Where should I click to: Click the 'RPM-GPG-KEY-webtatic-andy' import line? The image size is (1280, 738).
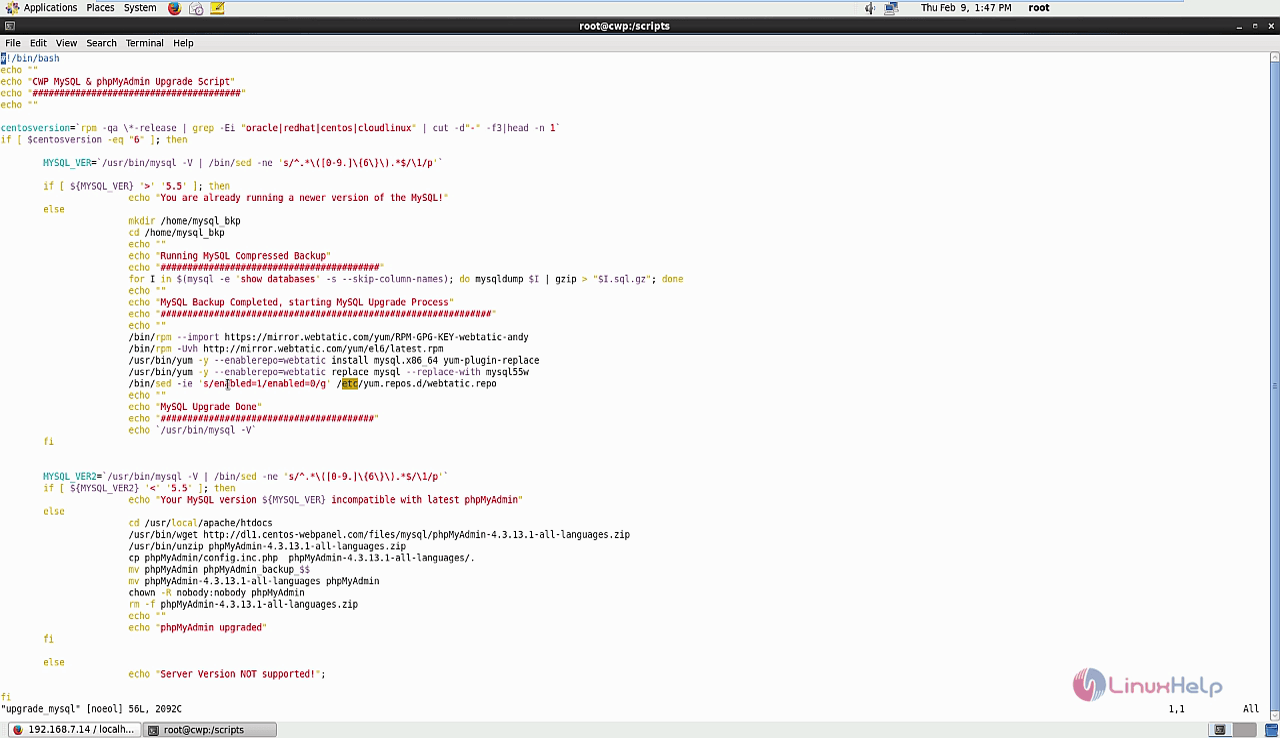pyautogui.click(x=328, y=337)
